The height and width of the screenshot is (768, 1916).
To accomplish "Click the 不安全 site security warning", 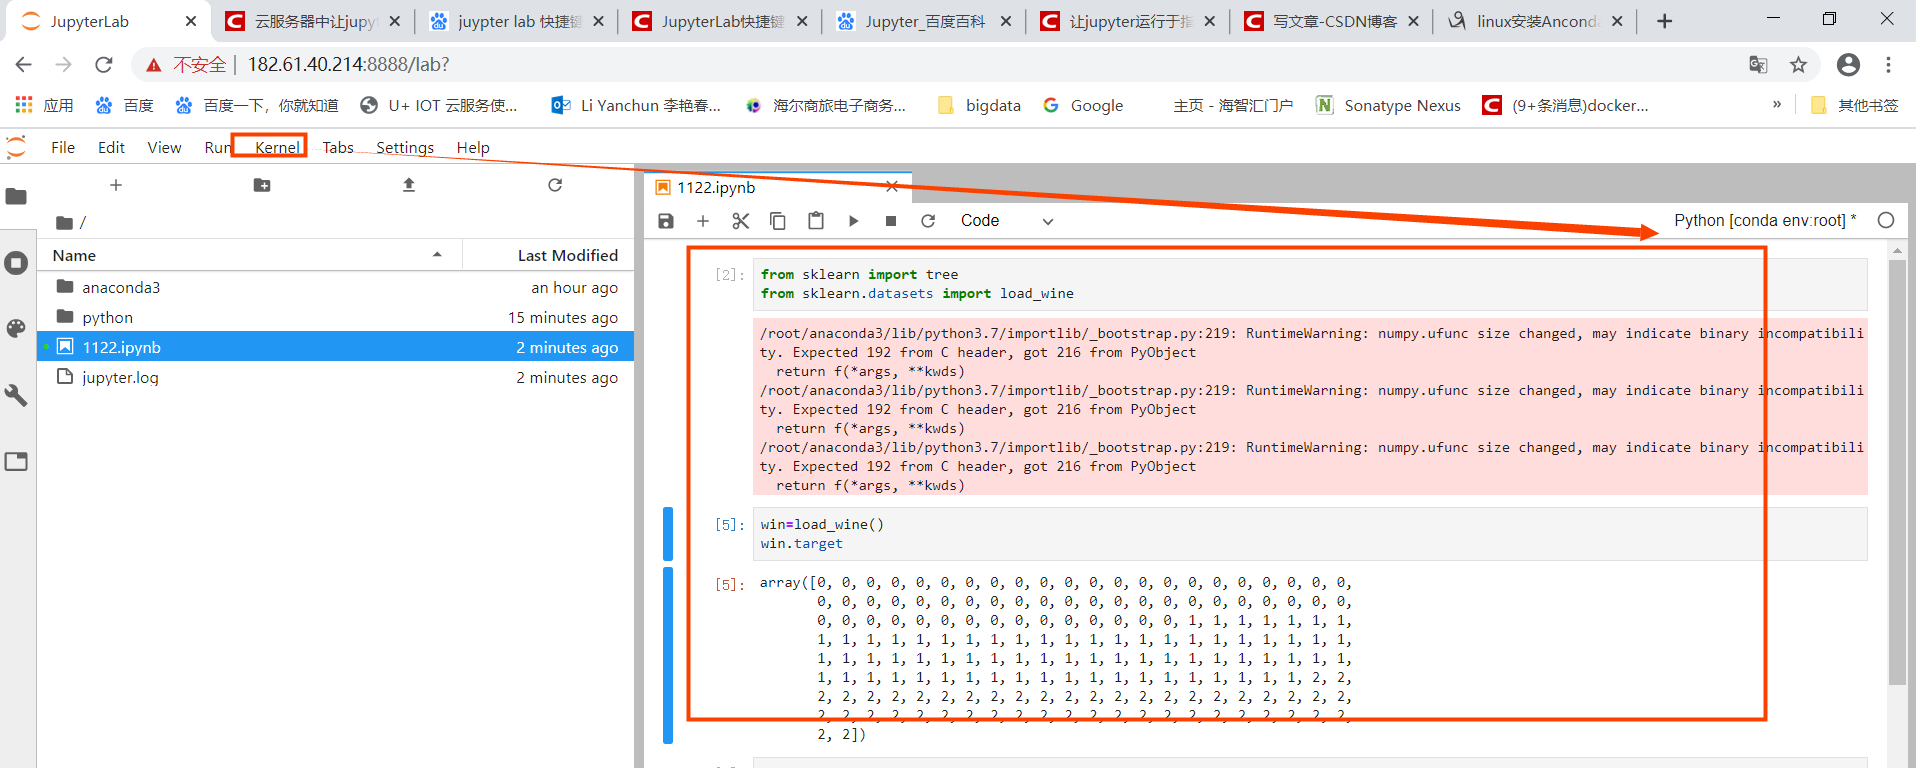I will point(187,65).
